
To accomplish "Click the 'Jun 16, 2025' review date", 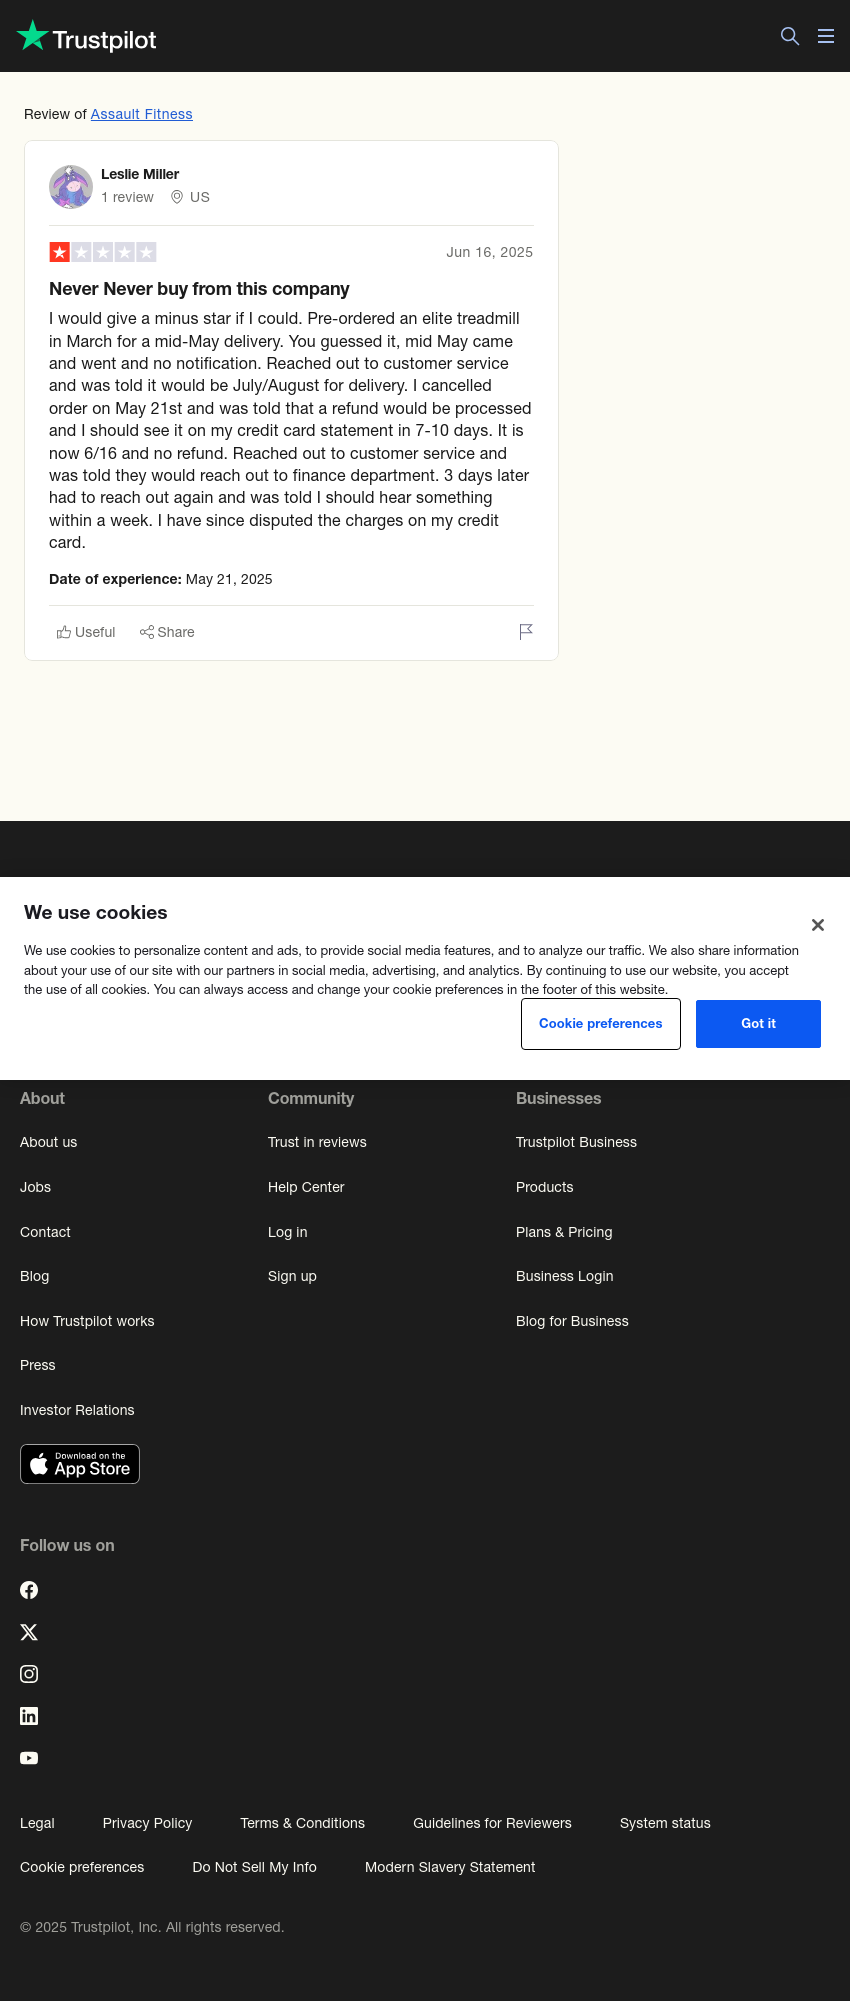I will 489,252.
